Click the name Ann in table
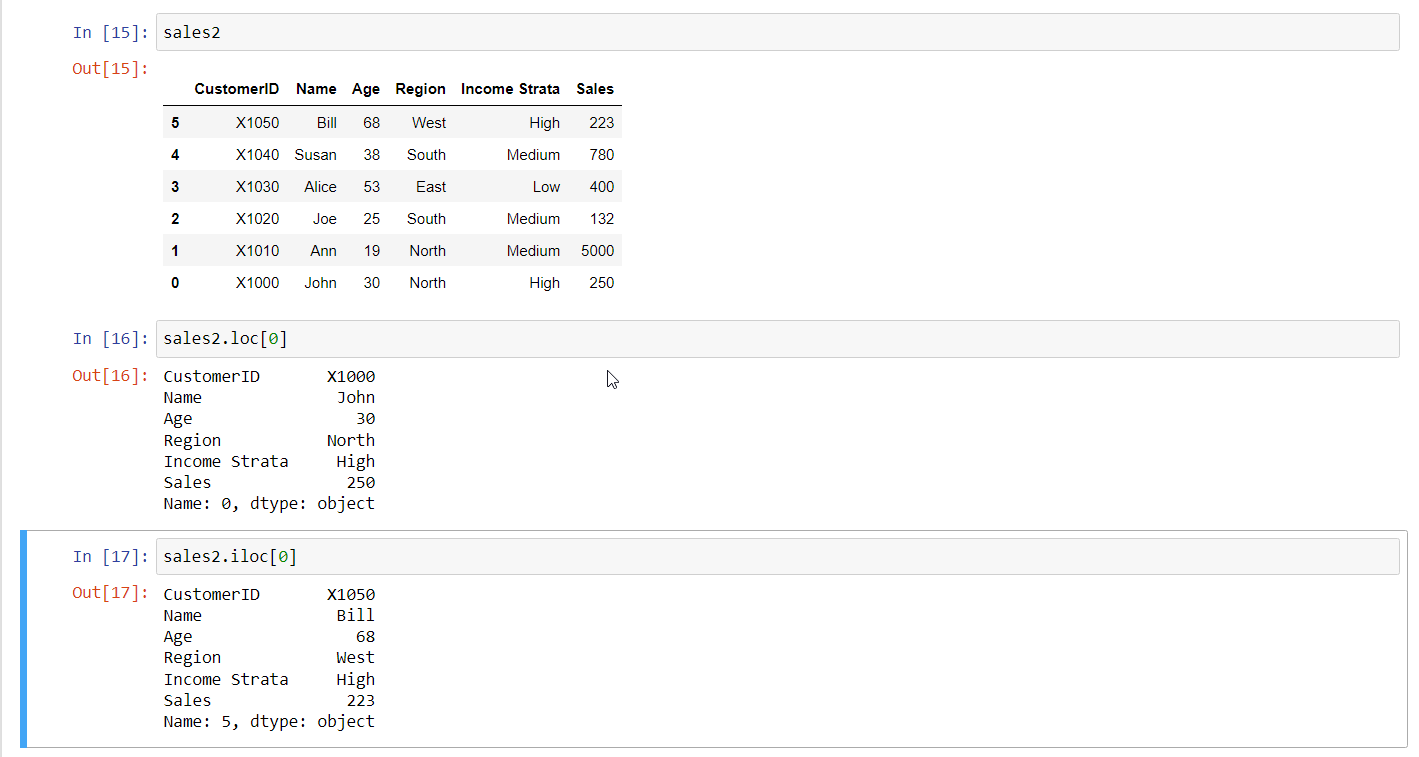 [x=323, y=251]
